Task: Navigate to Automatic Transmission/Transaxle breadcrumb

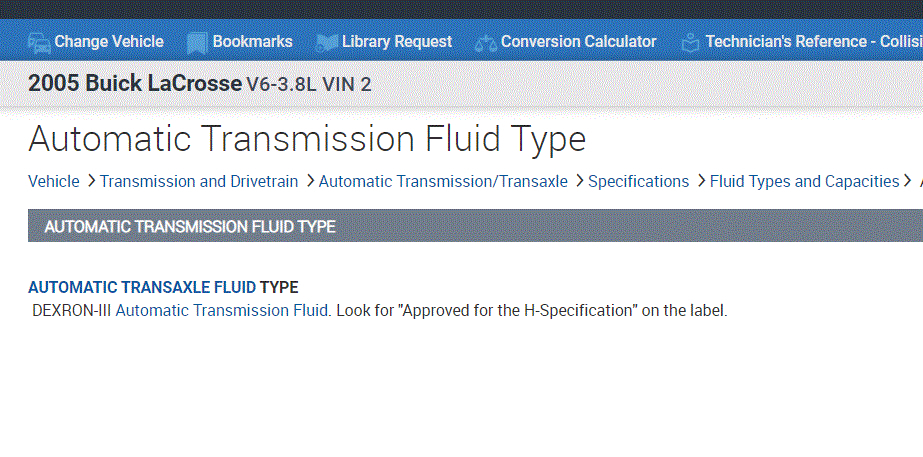Action: point(443,181)
